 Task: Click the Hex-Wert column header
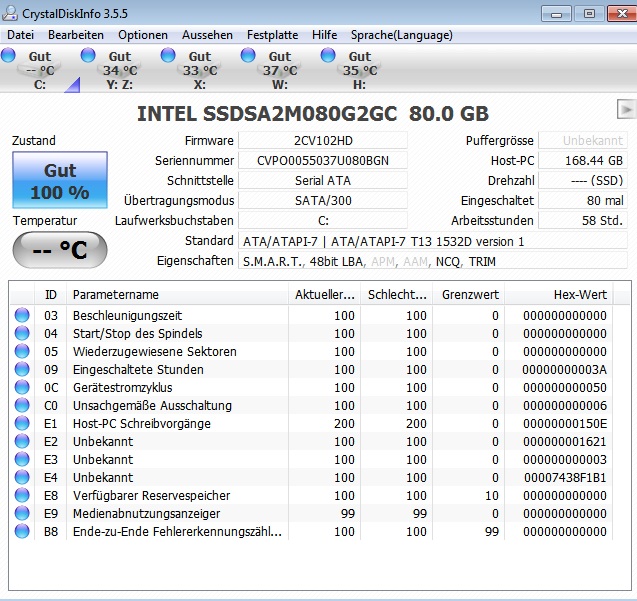click(559, 294)
